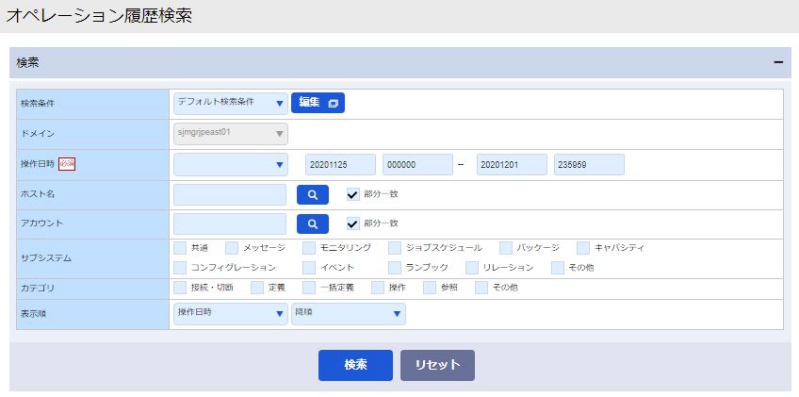The height and width of the screenshot is (397, 799).
Task: Click the オペレーション履歴検索 page title
Action: [99, 16]
